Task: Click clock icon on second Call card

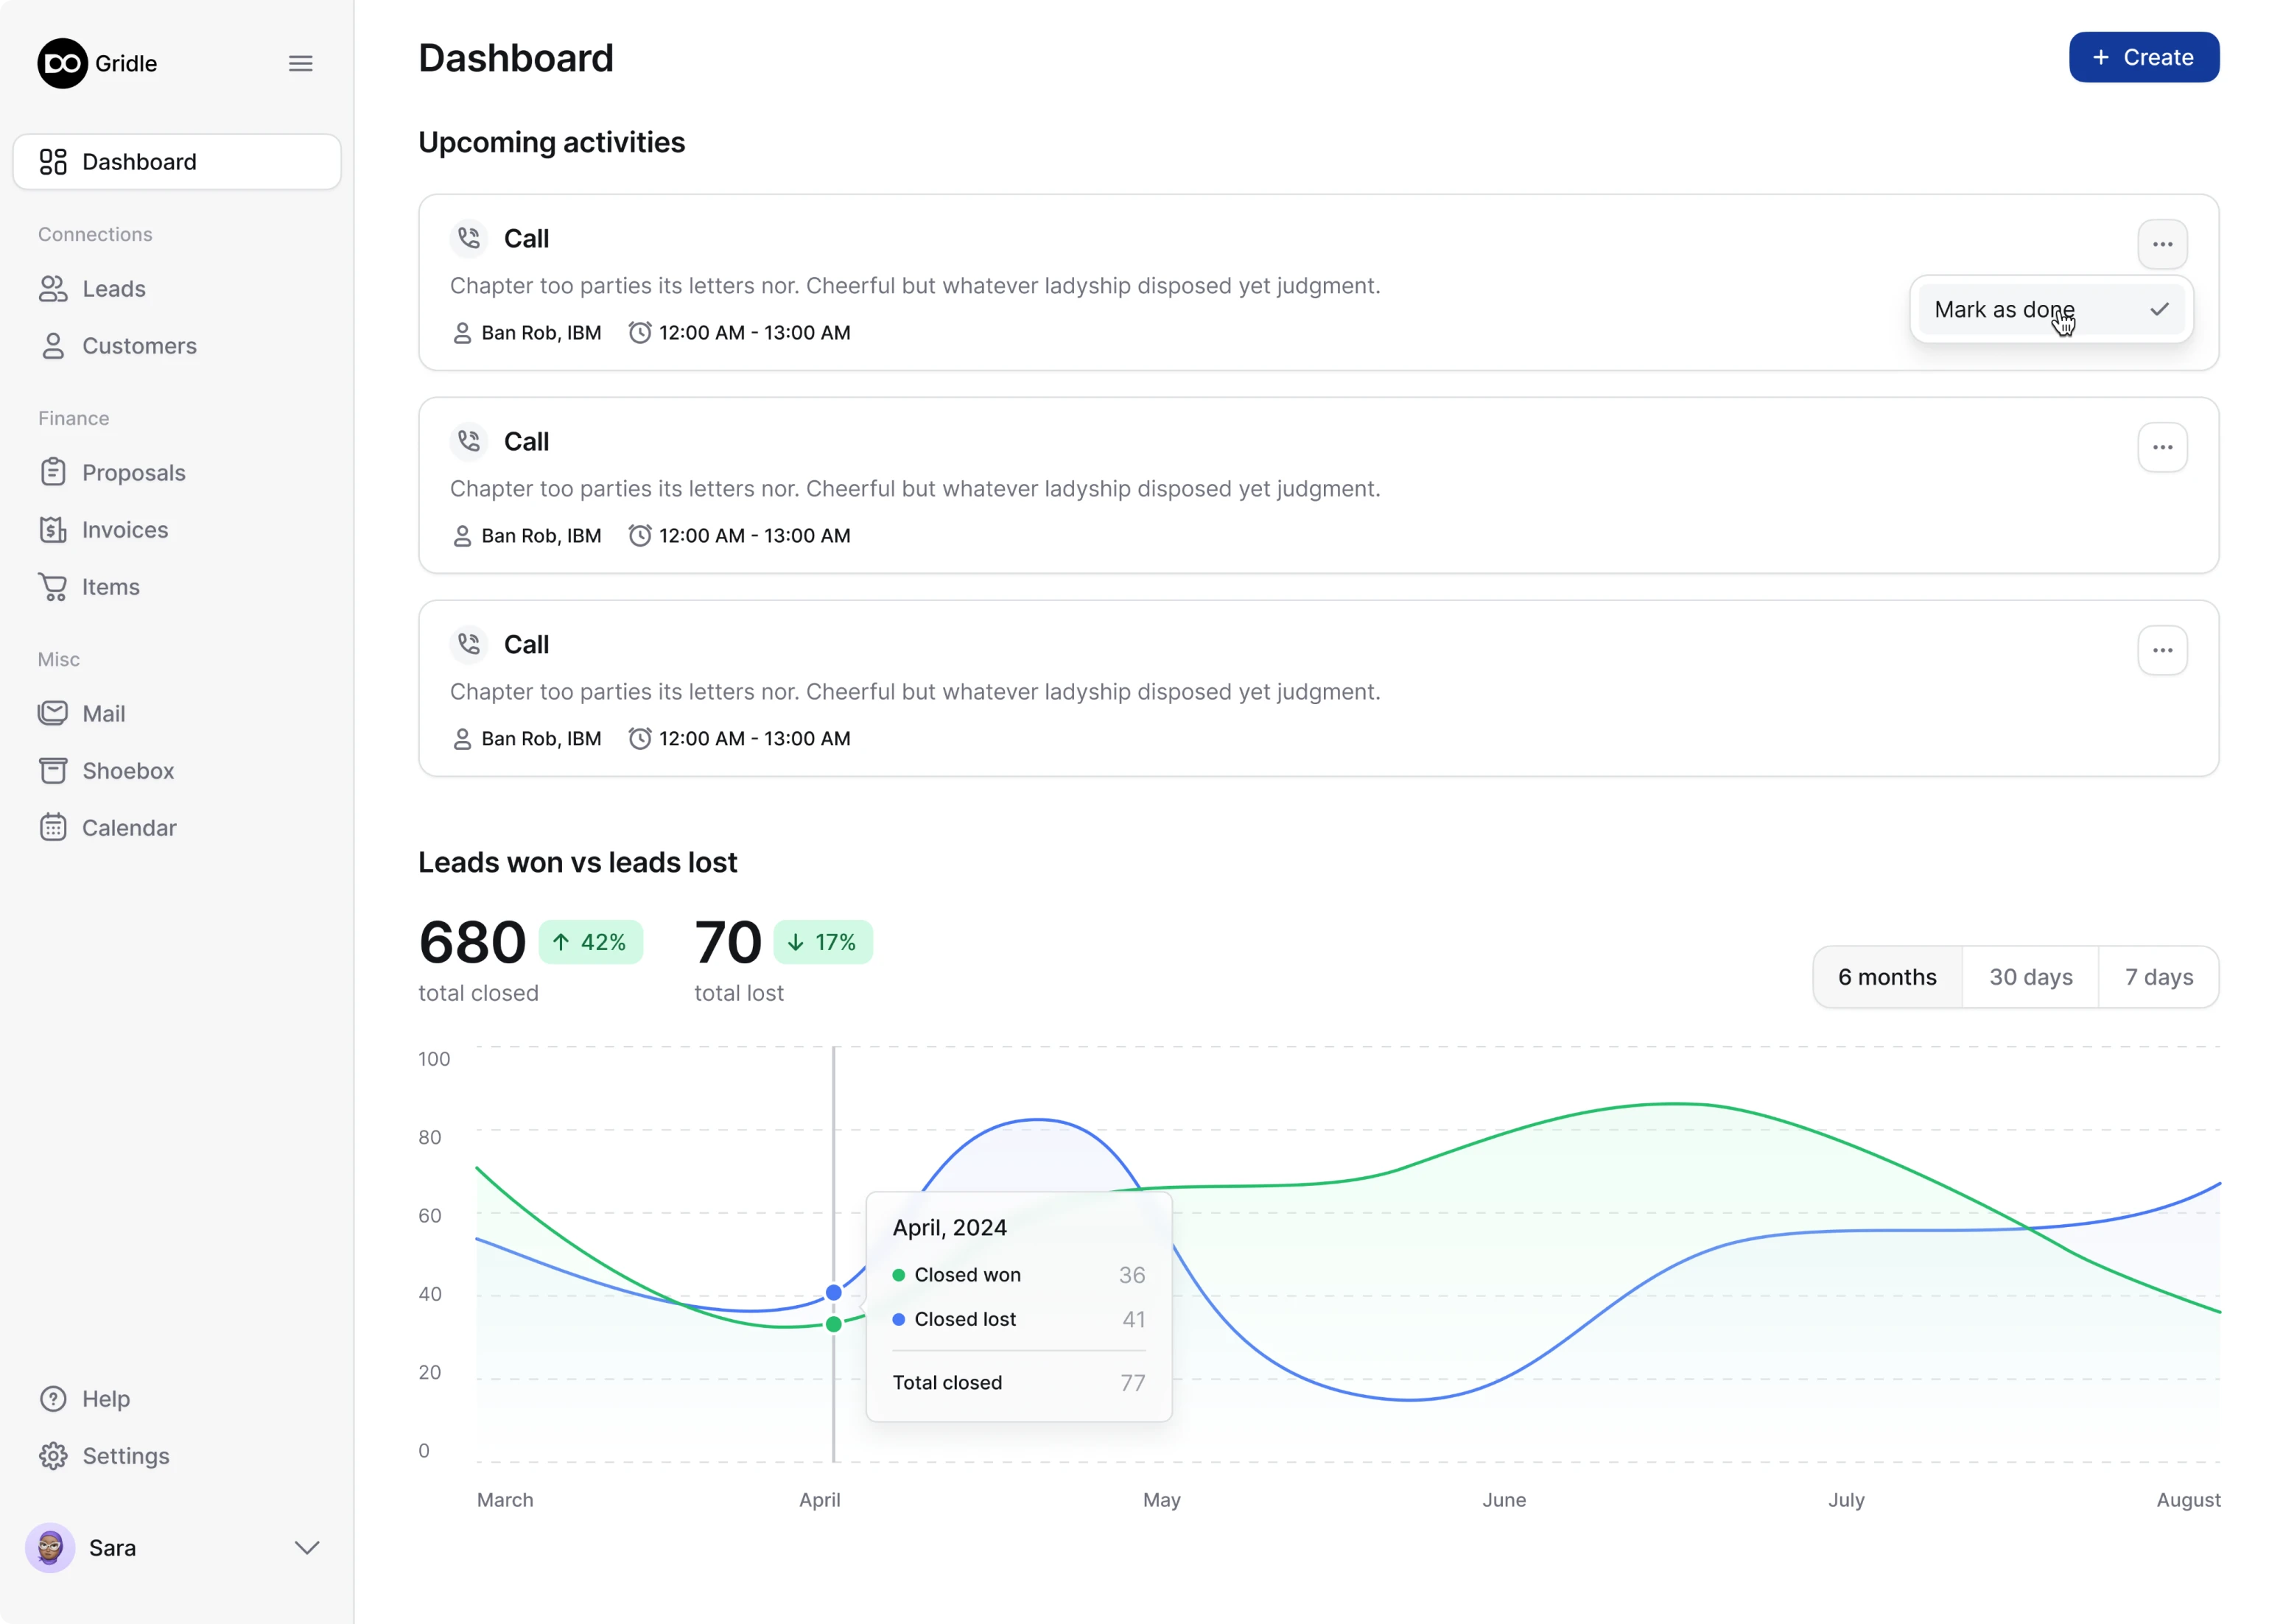Action: pos(639,535)
